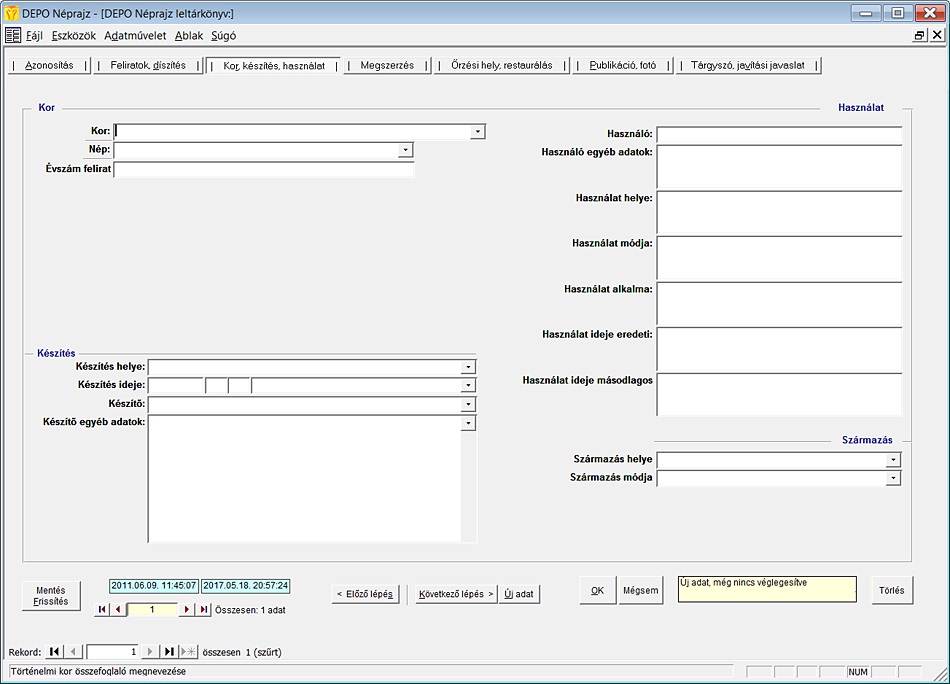Image resolution: width=950 pixels, height=684 pixels.
Task: Click previous record button in Rekord bar
Action: click(73, 652)
